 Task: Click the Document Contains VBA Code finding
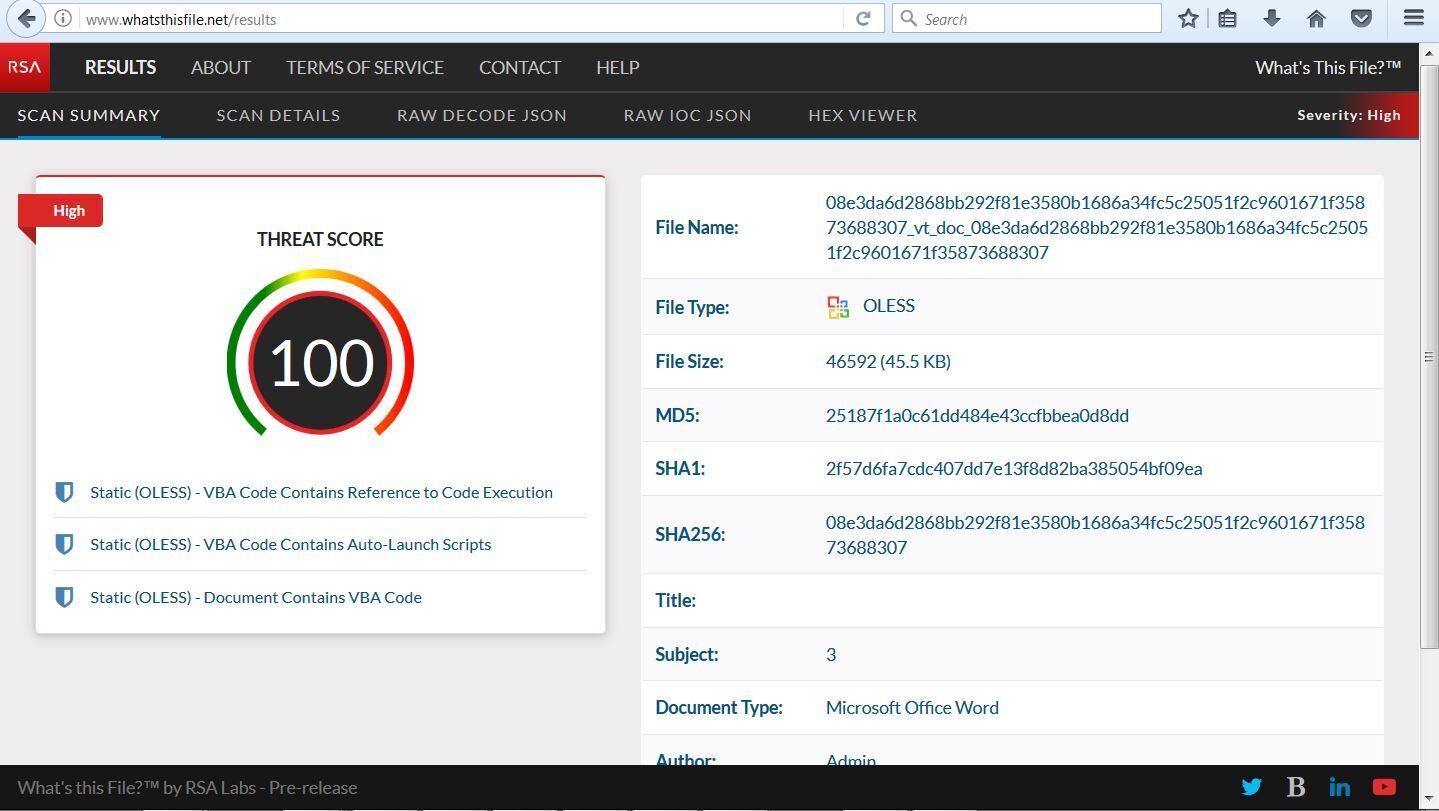256,598
